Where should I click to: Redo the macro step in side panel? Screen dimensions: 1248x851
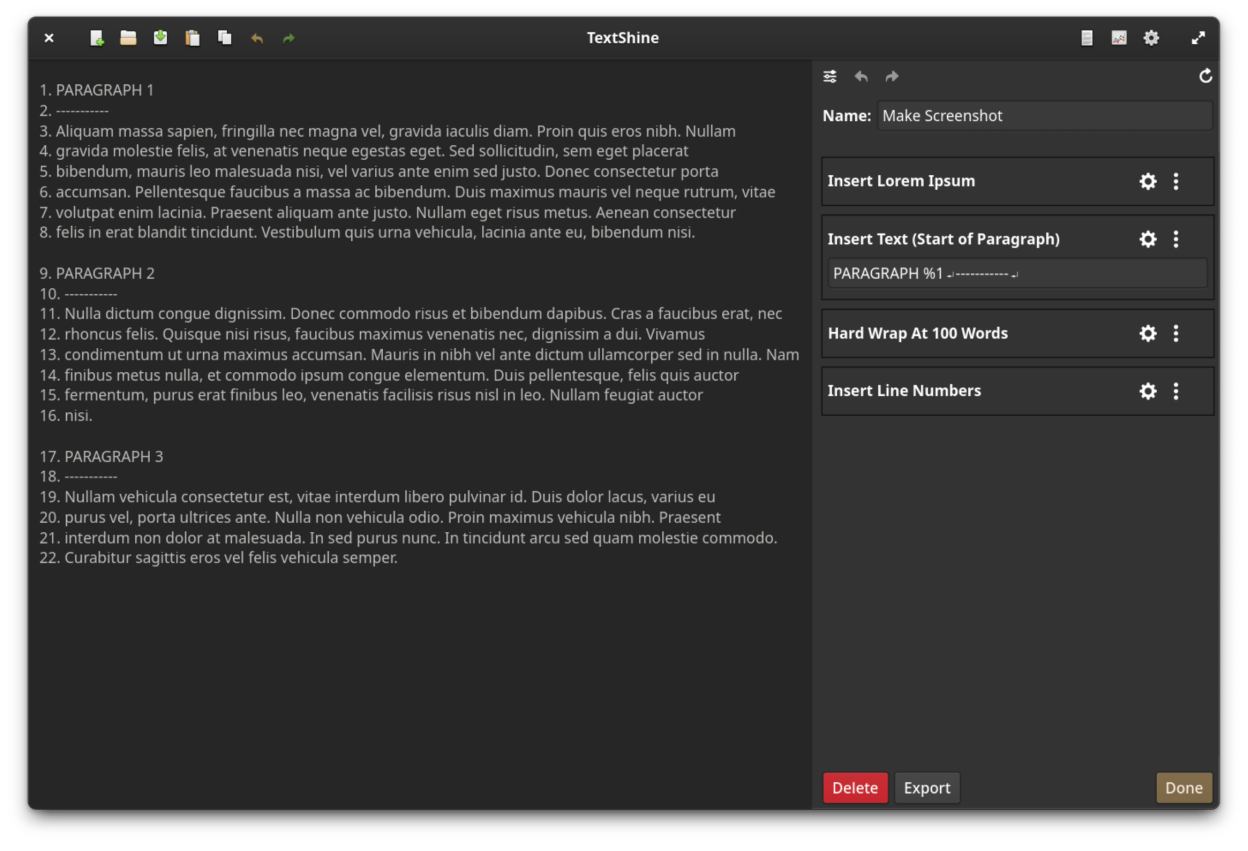click(892, 77)
